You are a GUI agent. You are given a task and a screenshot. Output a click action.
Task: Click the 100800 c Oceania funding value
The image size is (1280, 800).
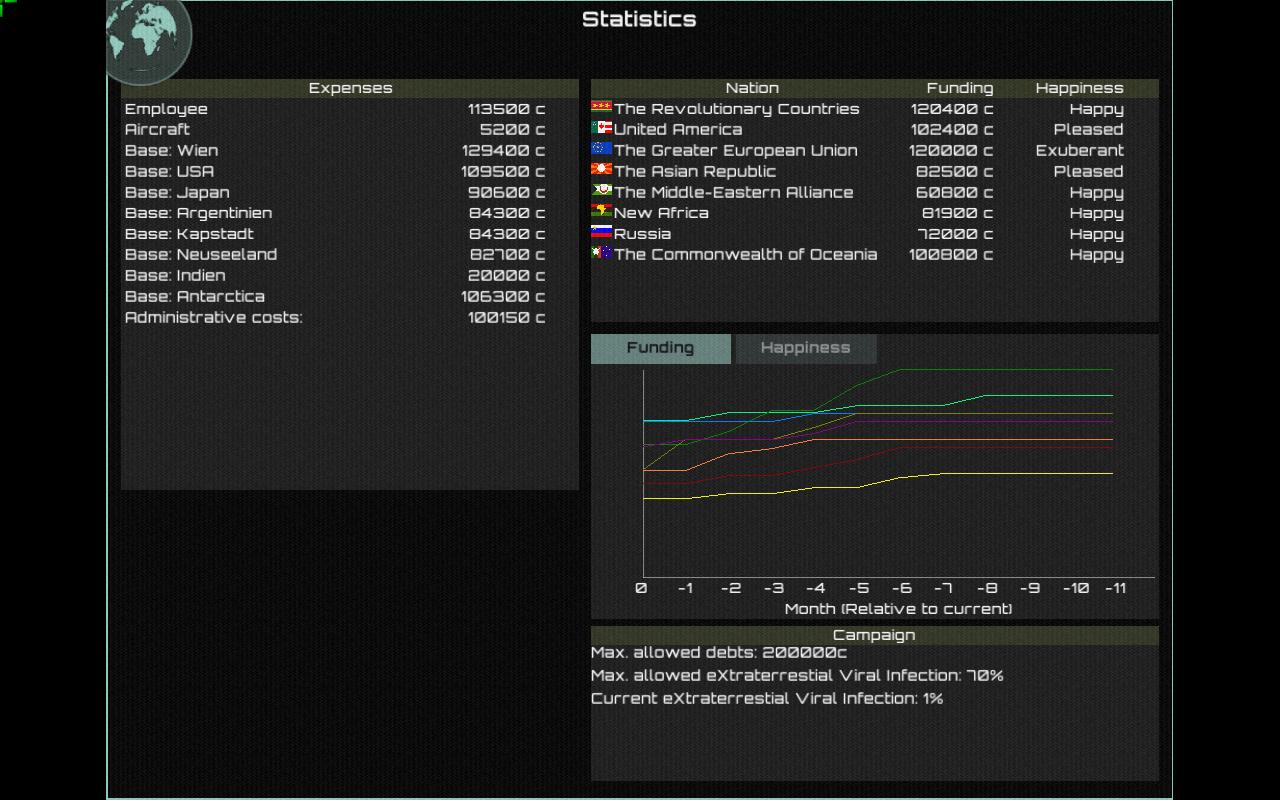point(951,254)
